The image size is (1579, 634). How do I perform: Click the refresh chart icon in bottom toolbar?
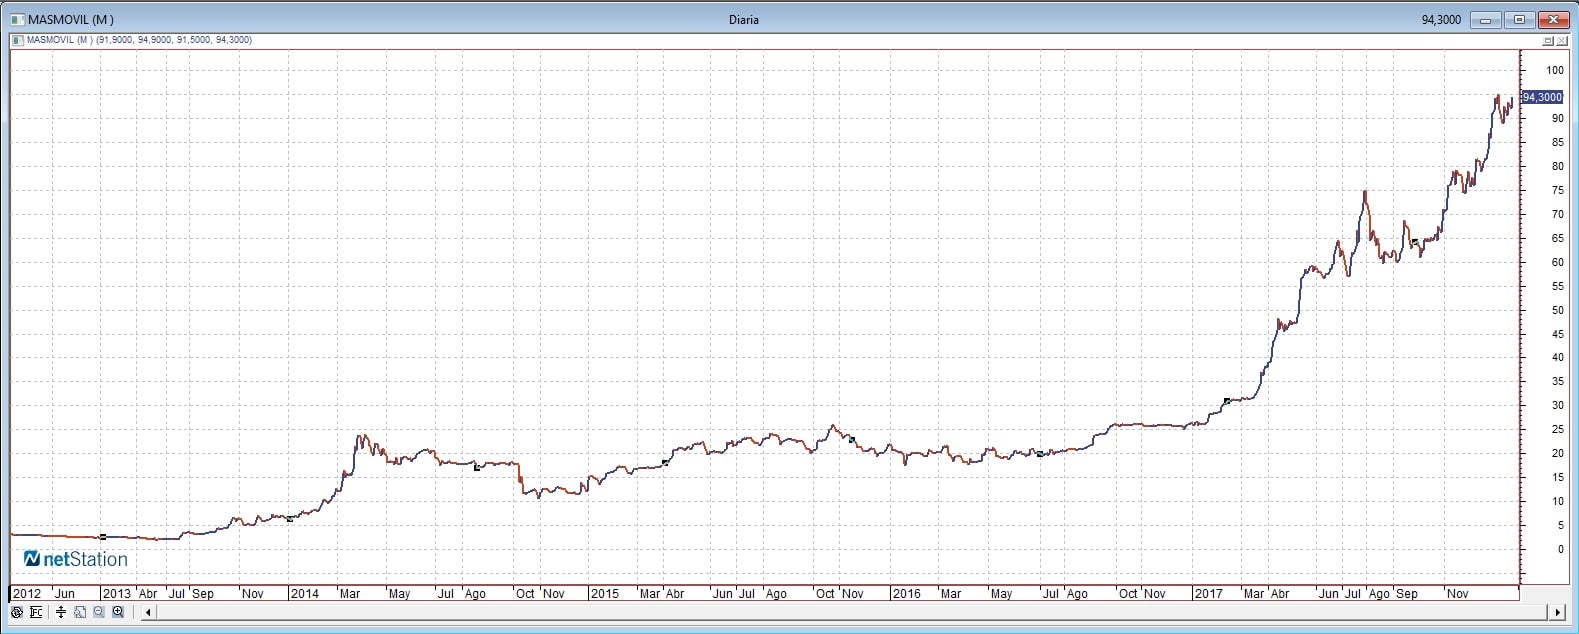17,612
